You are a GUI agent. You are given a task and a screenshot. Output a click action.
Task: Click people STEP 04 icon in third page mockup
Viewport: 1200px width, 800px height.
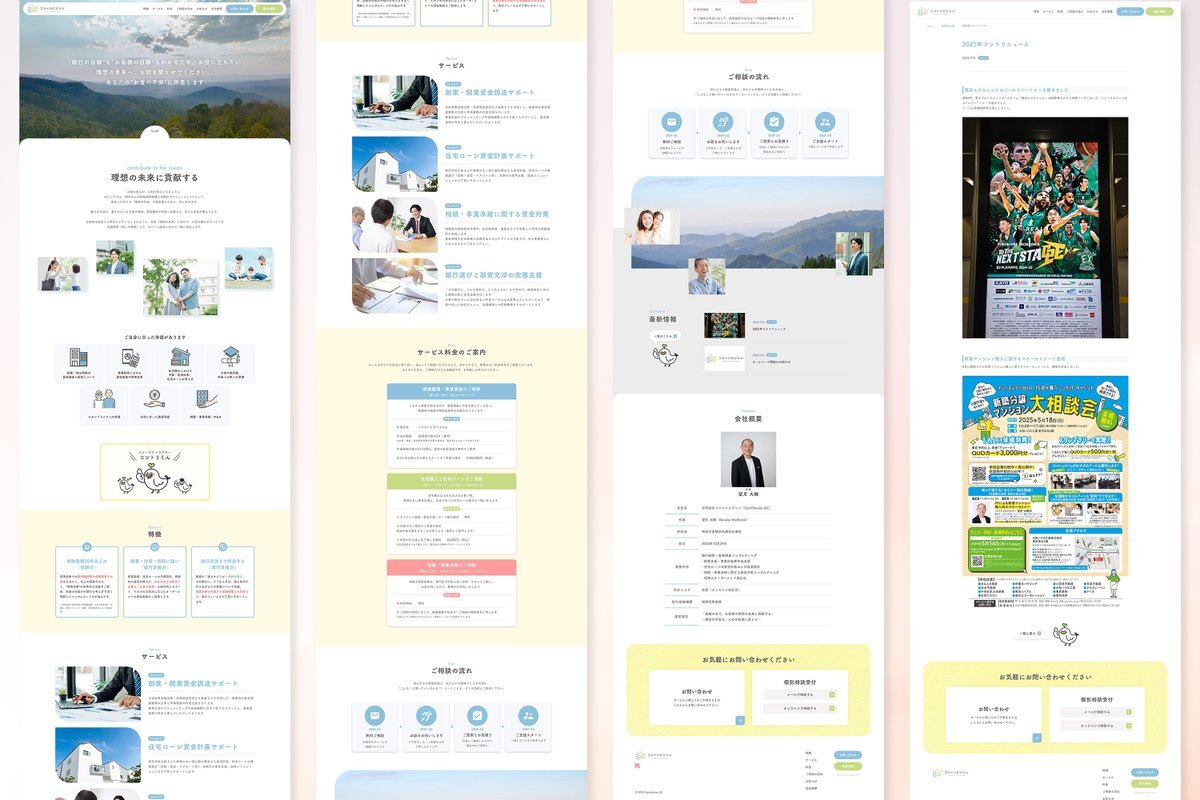click(x=824, y=121)
